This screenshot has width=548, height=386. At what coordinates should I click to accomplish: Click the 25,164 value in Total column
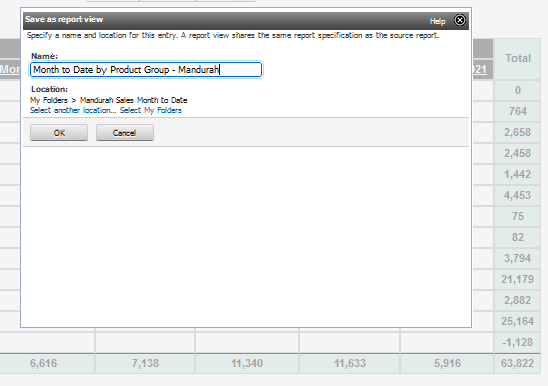[518, 321]
